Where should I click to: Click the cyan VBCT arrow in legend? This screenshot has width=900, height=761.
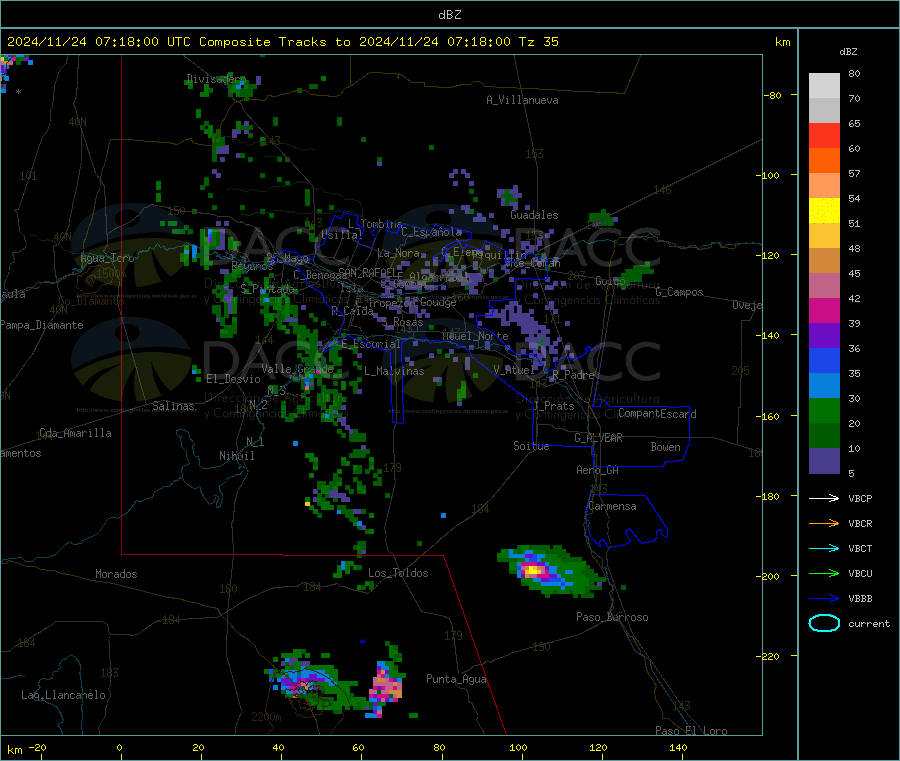(824, 549)
